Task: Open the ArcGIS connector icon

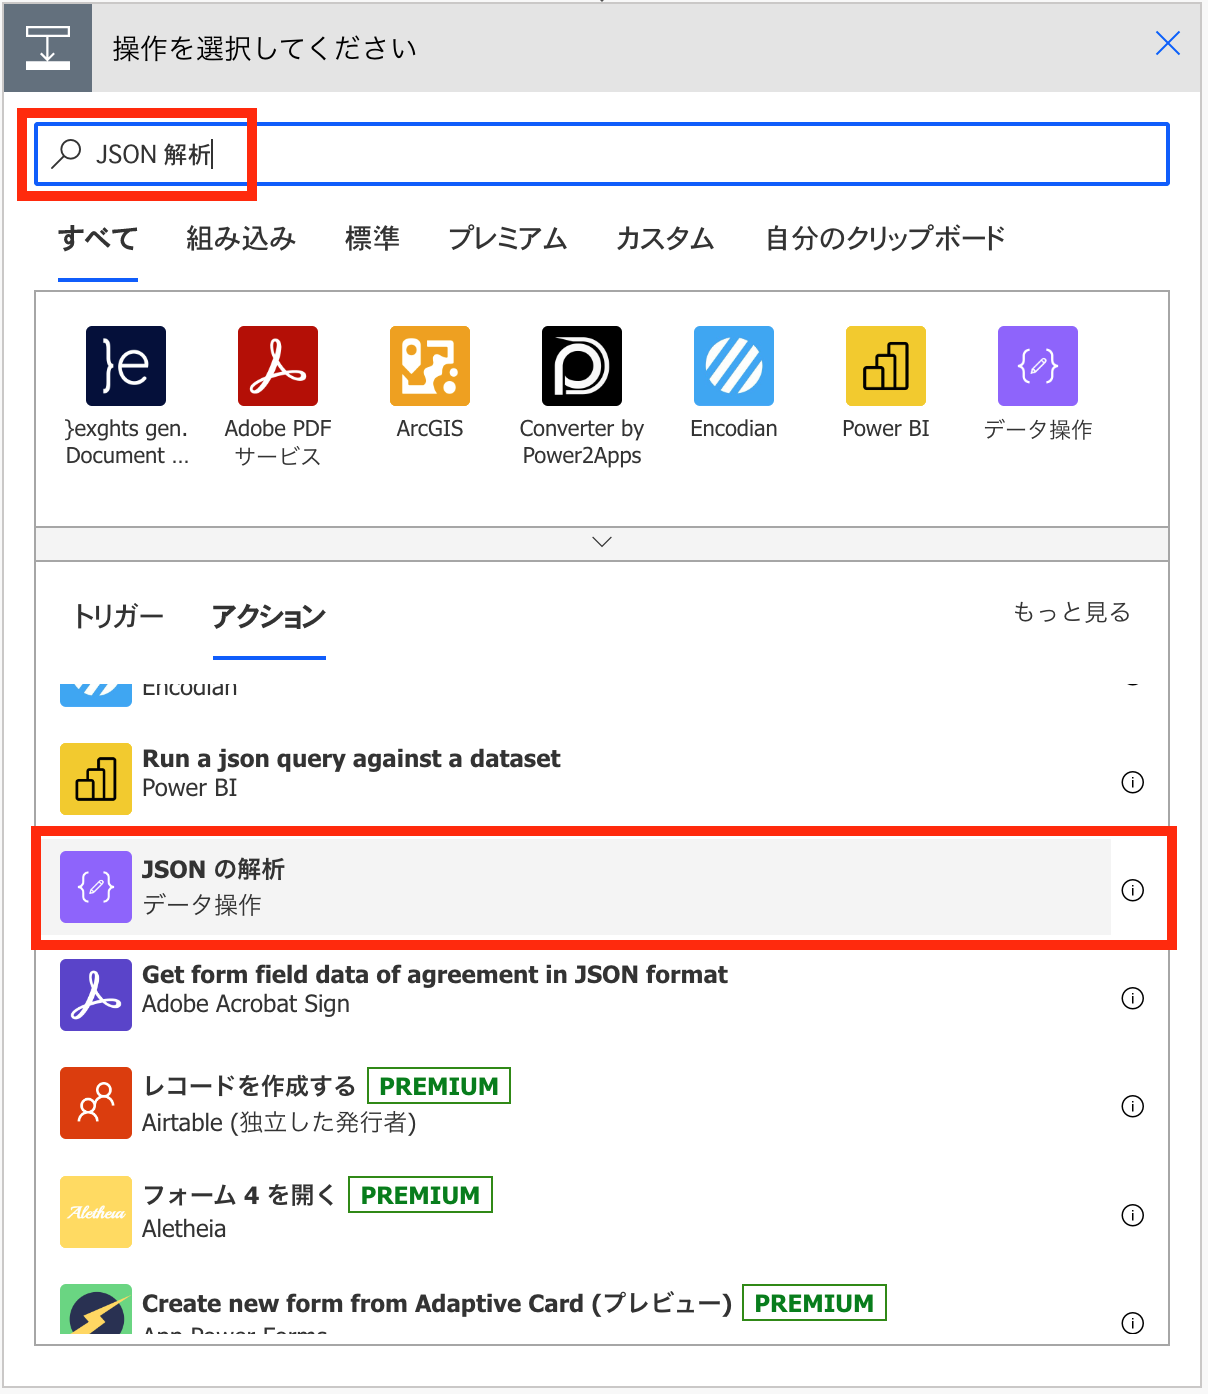Action: pyautogui.click(x=430, y=366)
